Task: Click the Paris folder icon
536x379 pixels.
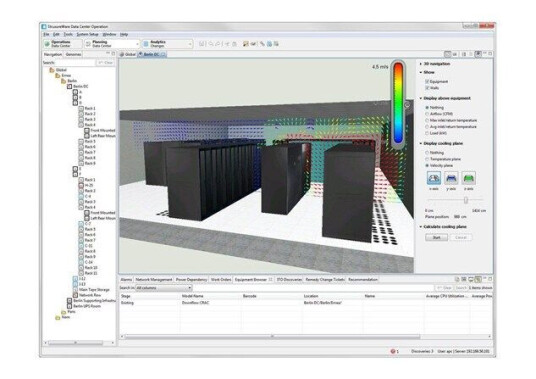Action: point(64,312)
